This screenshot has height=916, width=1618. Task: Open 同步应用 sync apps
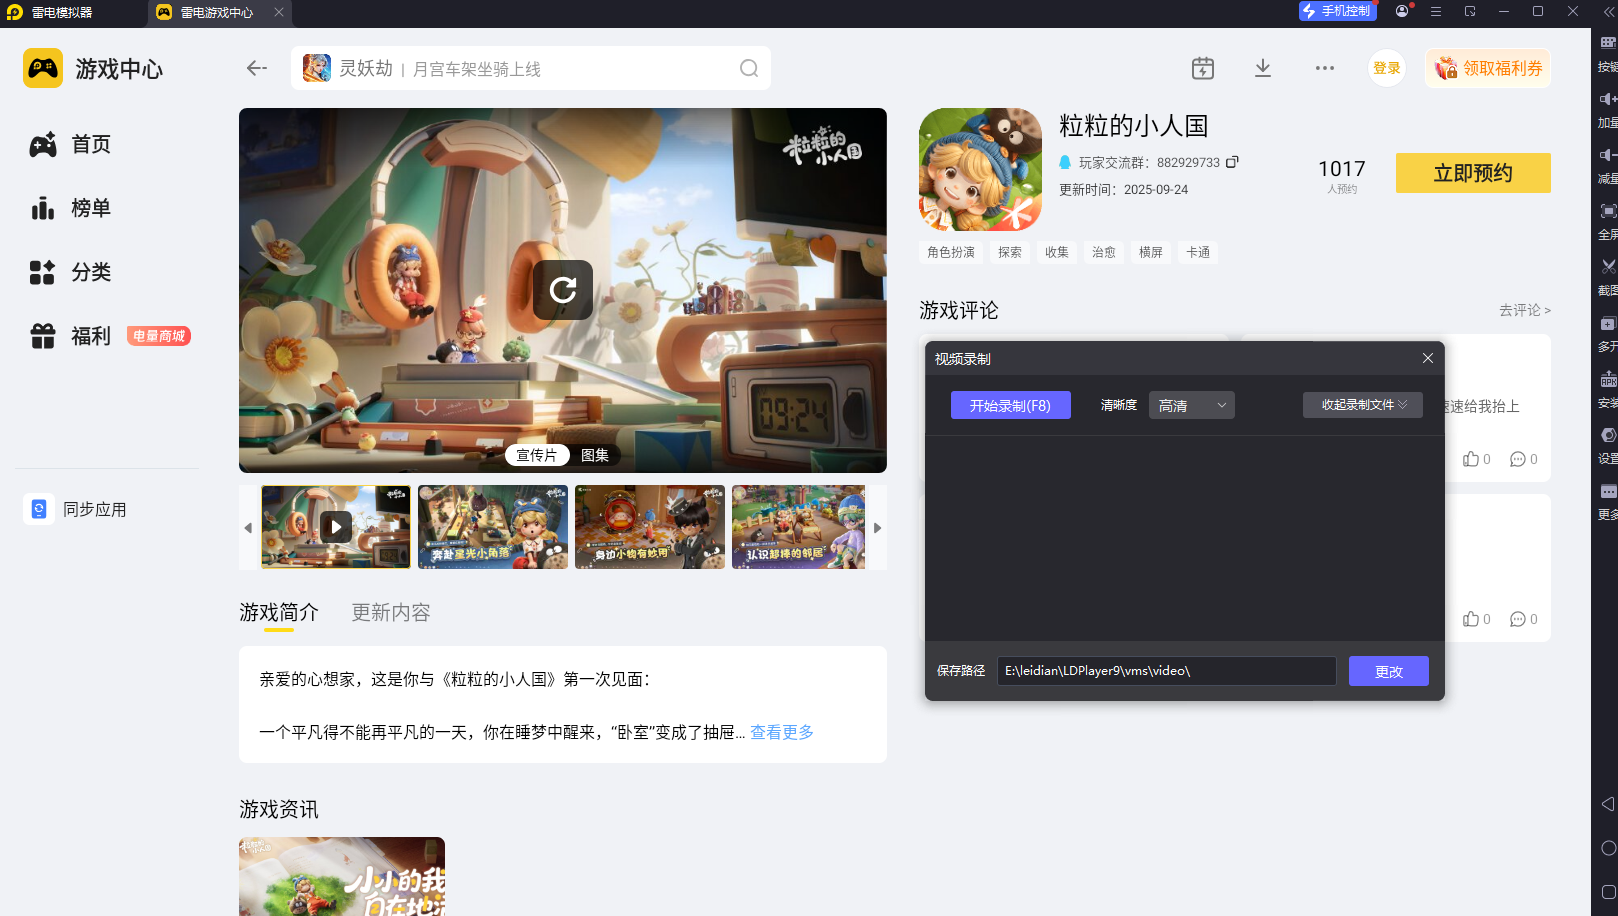click(x=76, y=509)
